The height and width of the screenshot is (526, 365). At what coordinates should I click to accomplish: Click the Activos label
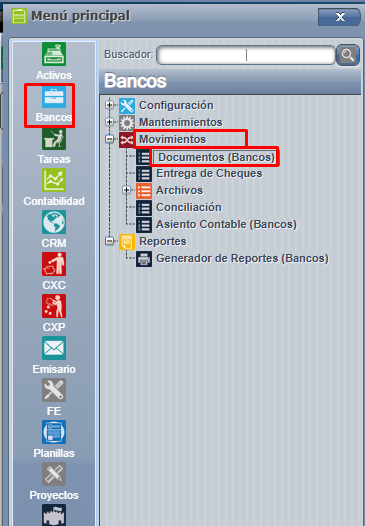tap(54, 75)
